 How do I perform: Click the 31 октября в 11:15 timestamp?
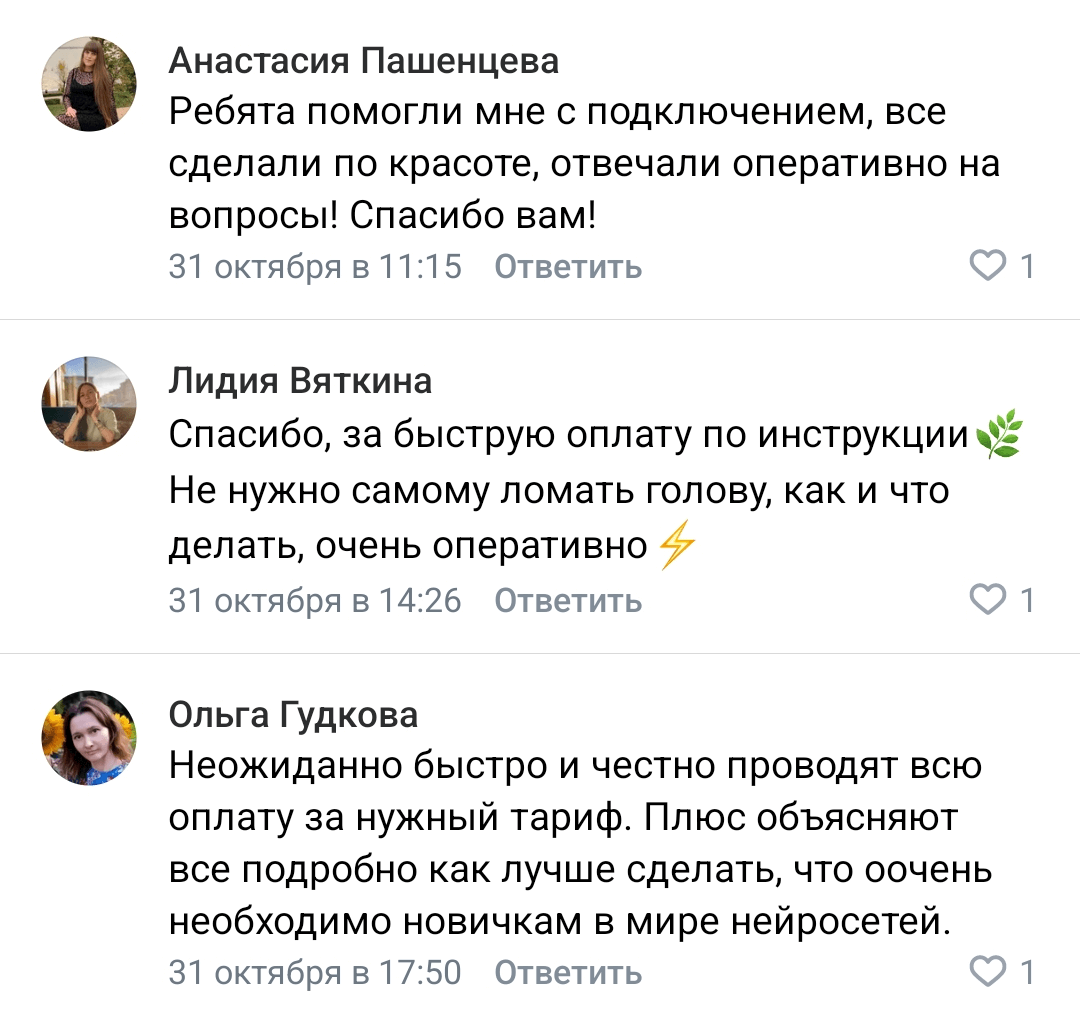tap(315, 267)
